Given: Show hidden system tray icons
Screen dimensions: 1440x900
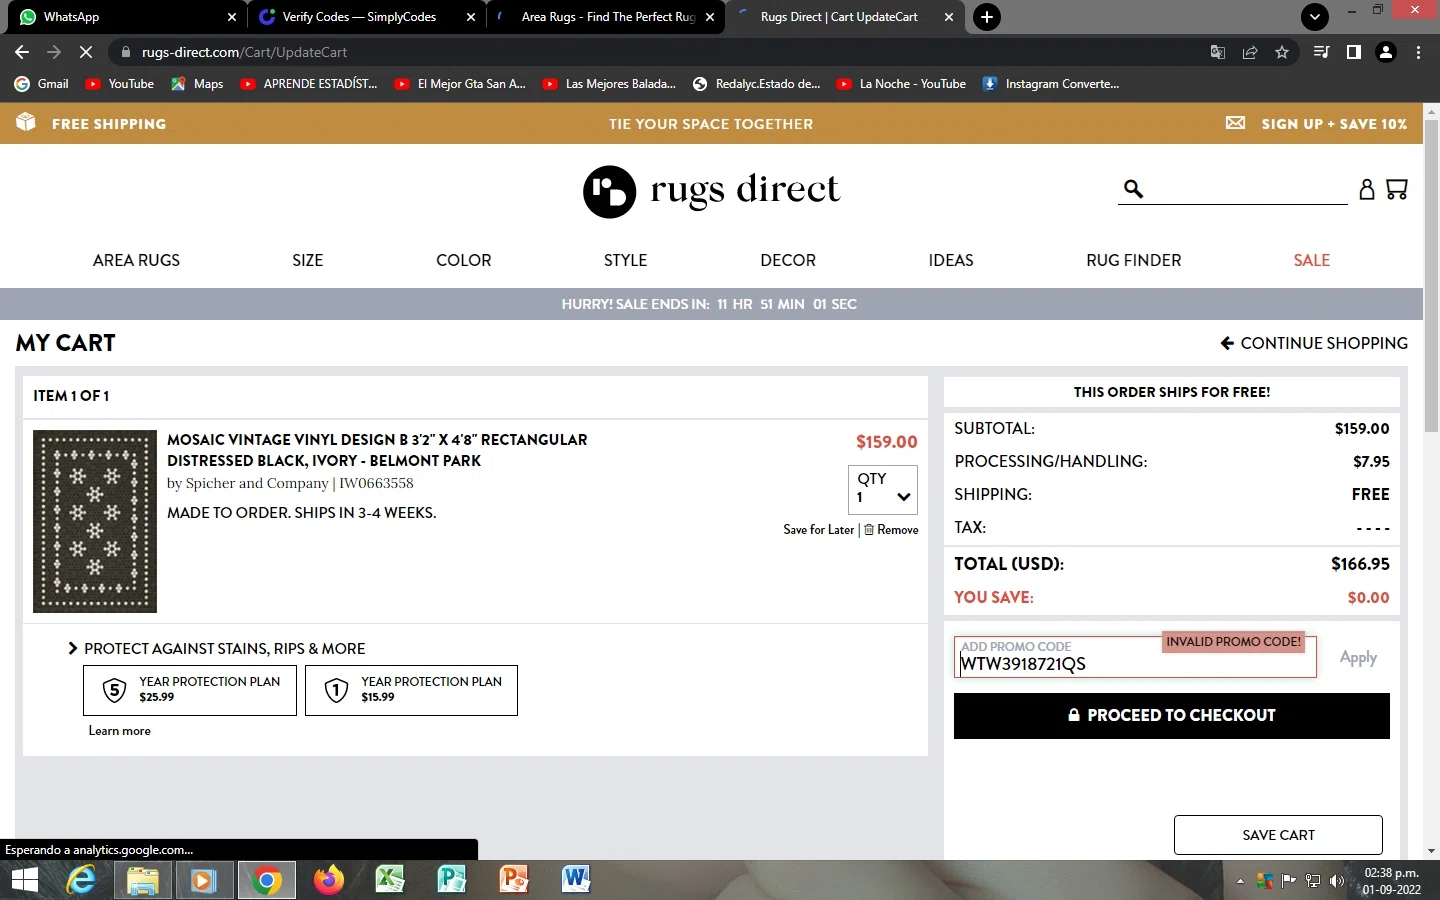Looking at the screenshot, I should click(1240, 881).
